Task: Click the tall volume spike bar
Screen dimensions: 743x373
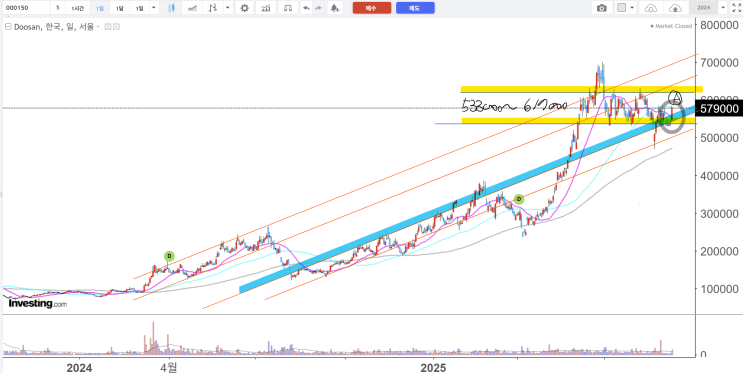Action: [x=153, y=338]
